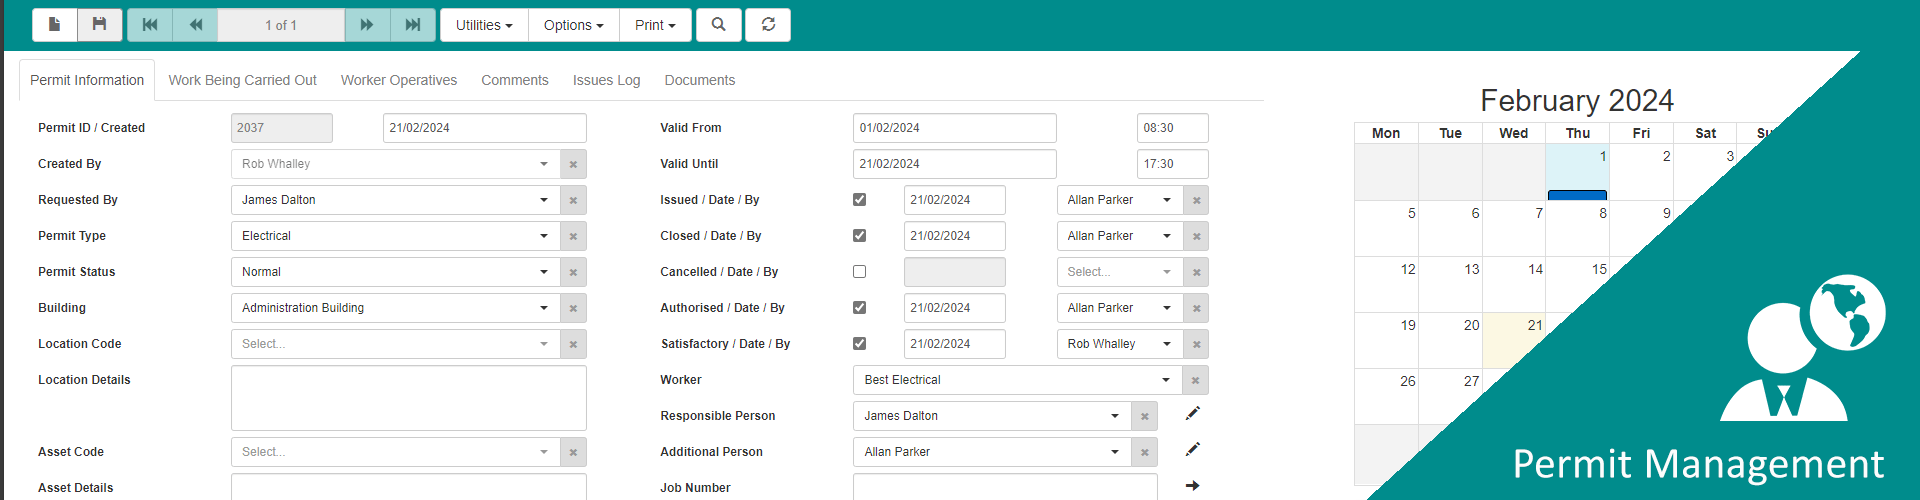This screenshot has width=1920, height=500.
Task: Click the search magnifier icon
Action: (x=719, y=25)
